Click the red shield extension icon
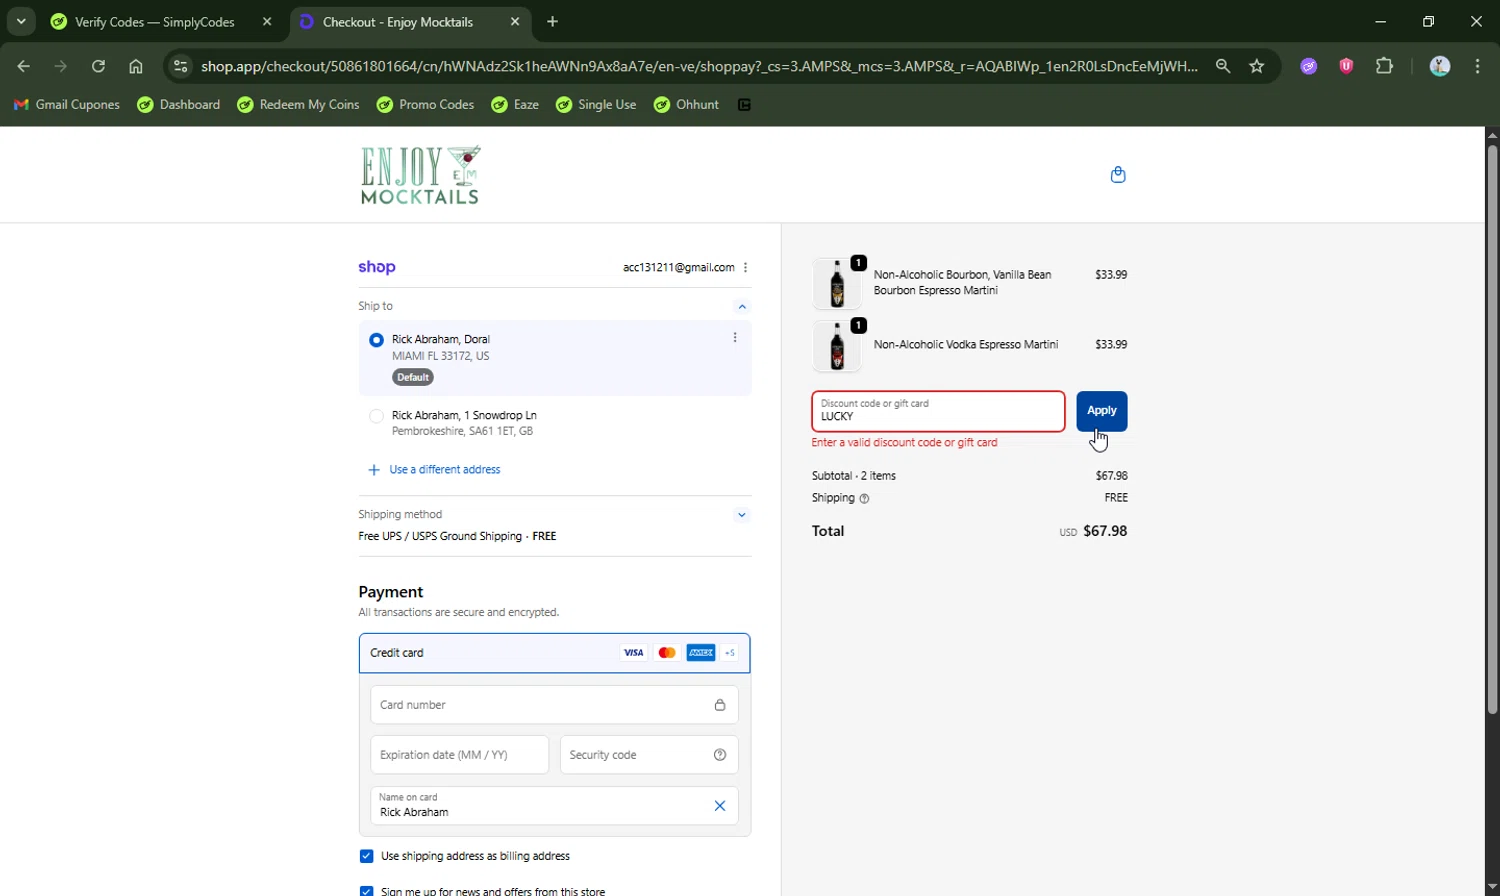 (1346, 66)
